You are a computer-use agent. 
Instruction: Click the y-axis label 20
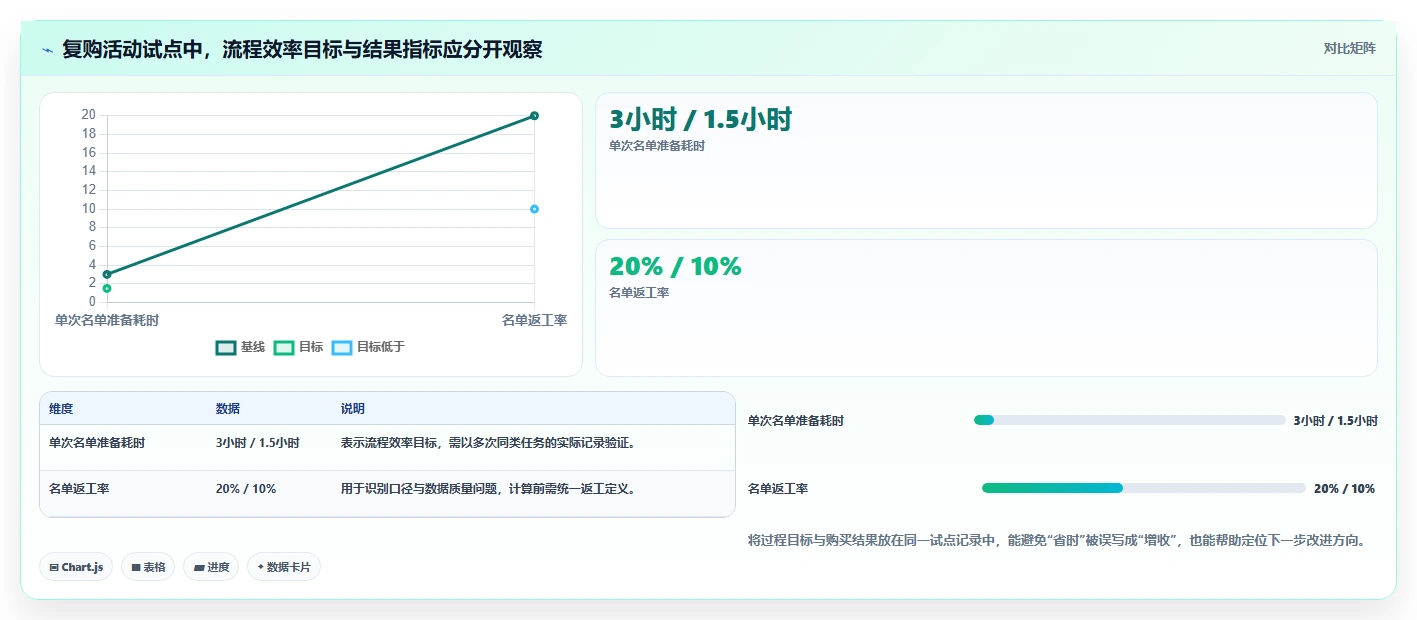[x=89, y=115]
